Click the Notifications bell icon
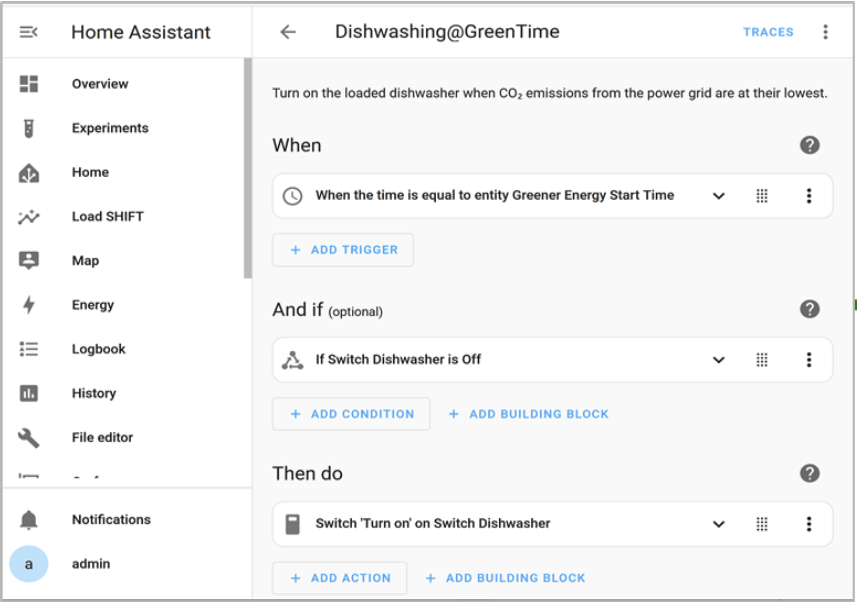Screen dimensions: 857x602 (x=29, y=519)
